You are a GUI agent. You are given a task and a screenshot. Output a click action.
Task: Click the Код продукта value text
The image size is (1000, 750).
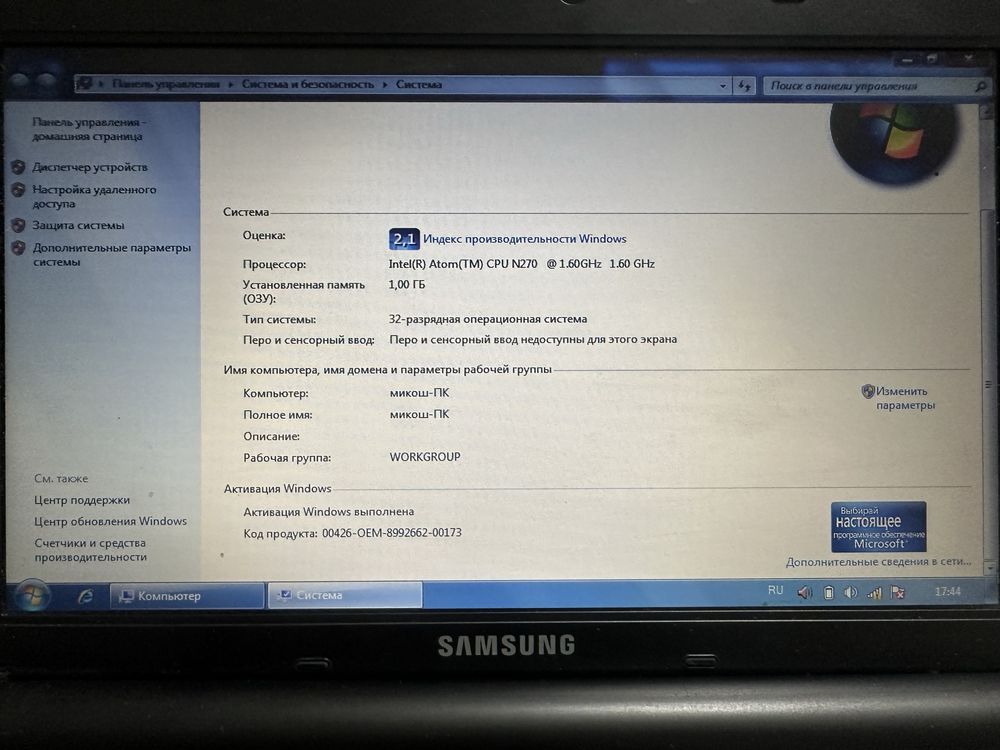tap(391, 533)
